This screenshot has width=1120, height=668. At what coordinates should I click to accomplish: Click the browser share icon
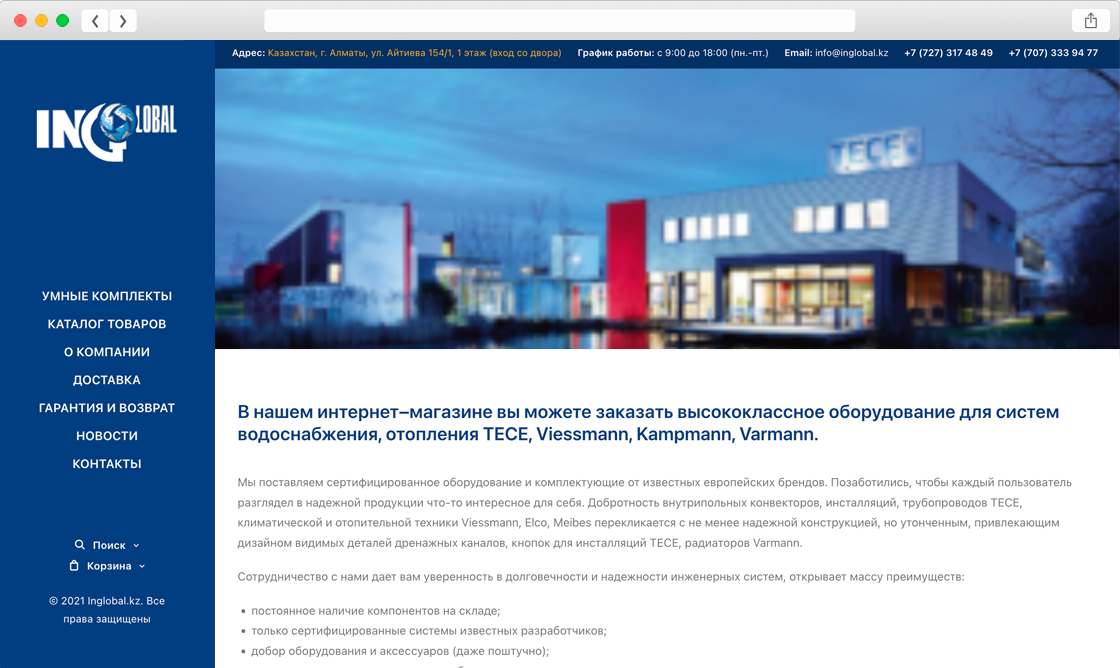[1090, 21]
